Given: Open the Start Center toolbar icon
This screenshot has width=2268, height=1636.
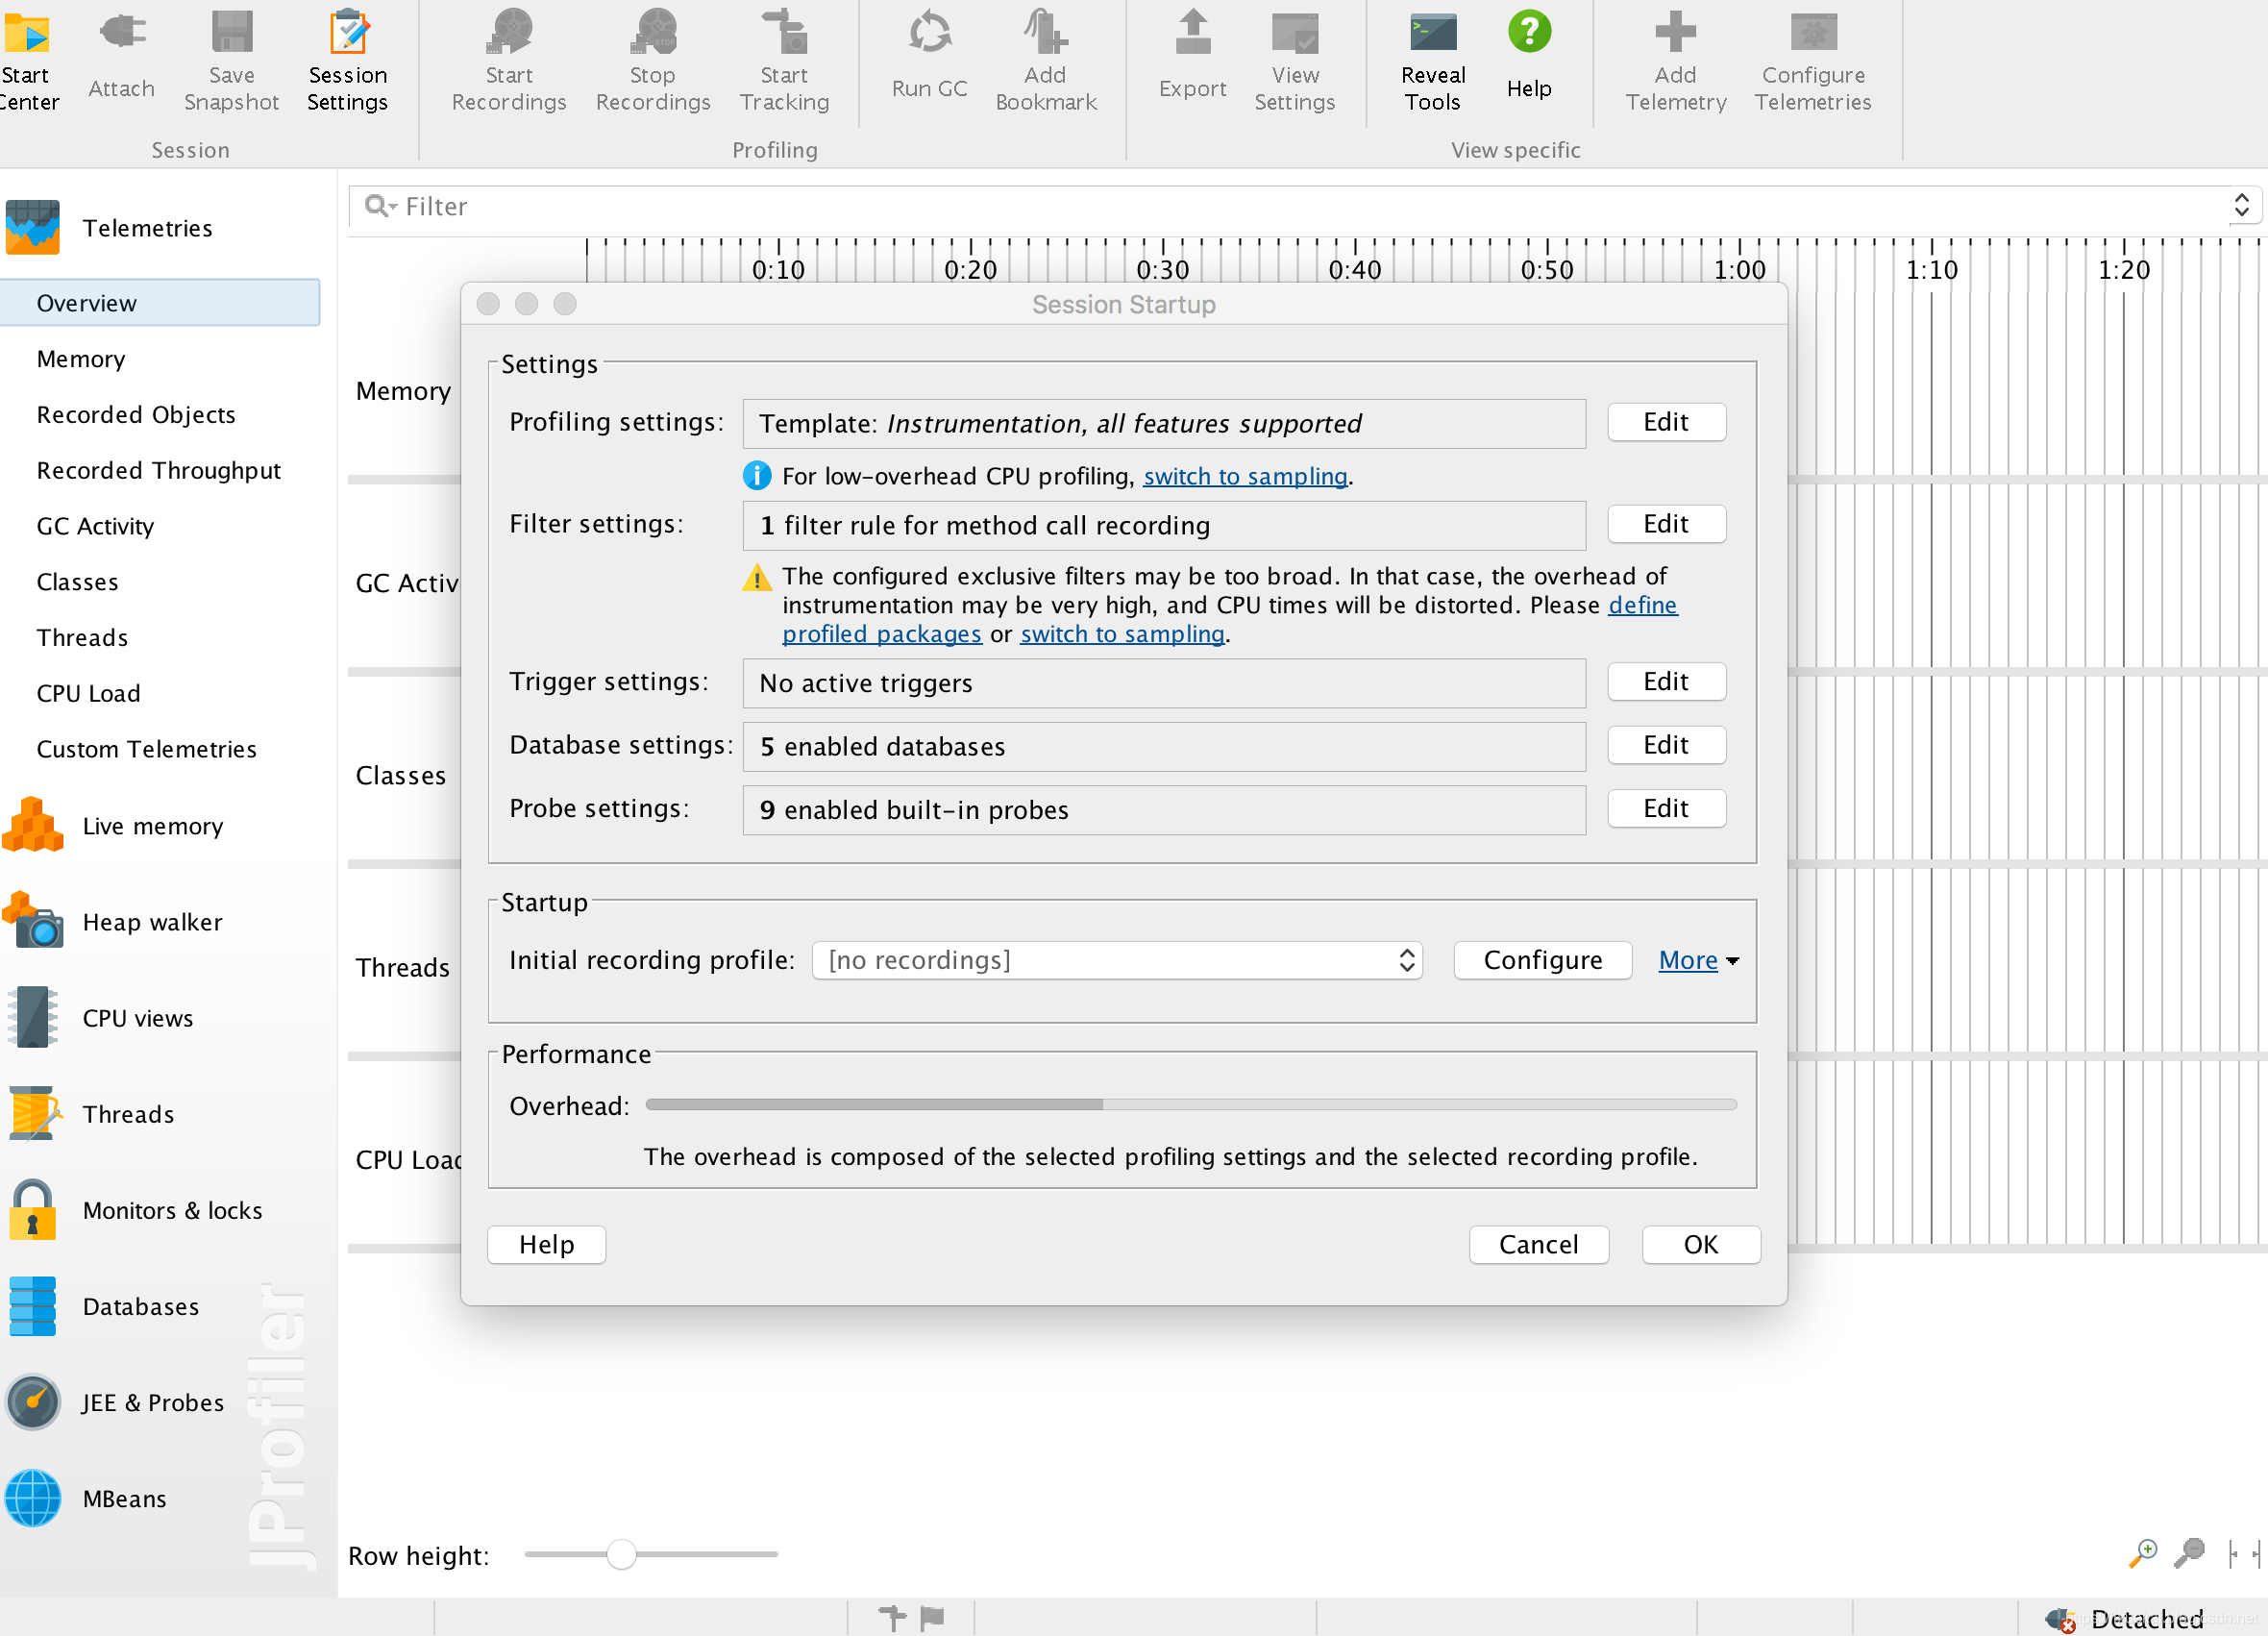Looking at the screenshot, I should point(27,33).
